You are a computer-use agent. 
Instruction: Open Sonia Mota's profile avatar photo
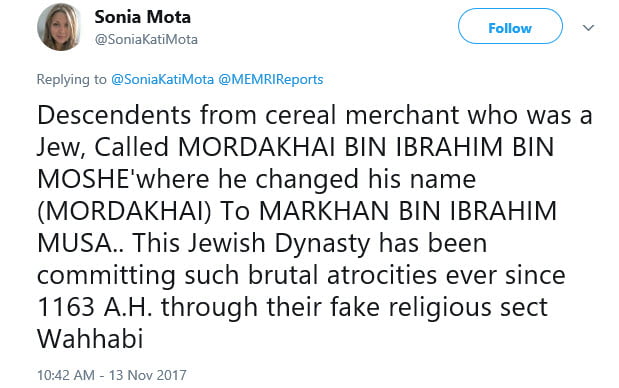[x=59, y=27]
